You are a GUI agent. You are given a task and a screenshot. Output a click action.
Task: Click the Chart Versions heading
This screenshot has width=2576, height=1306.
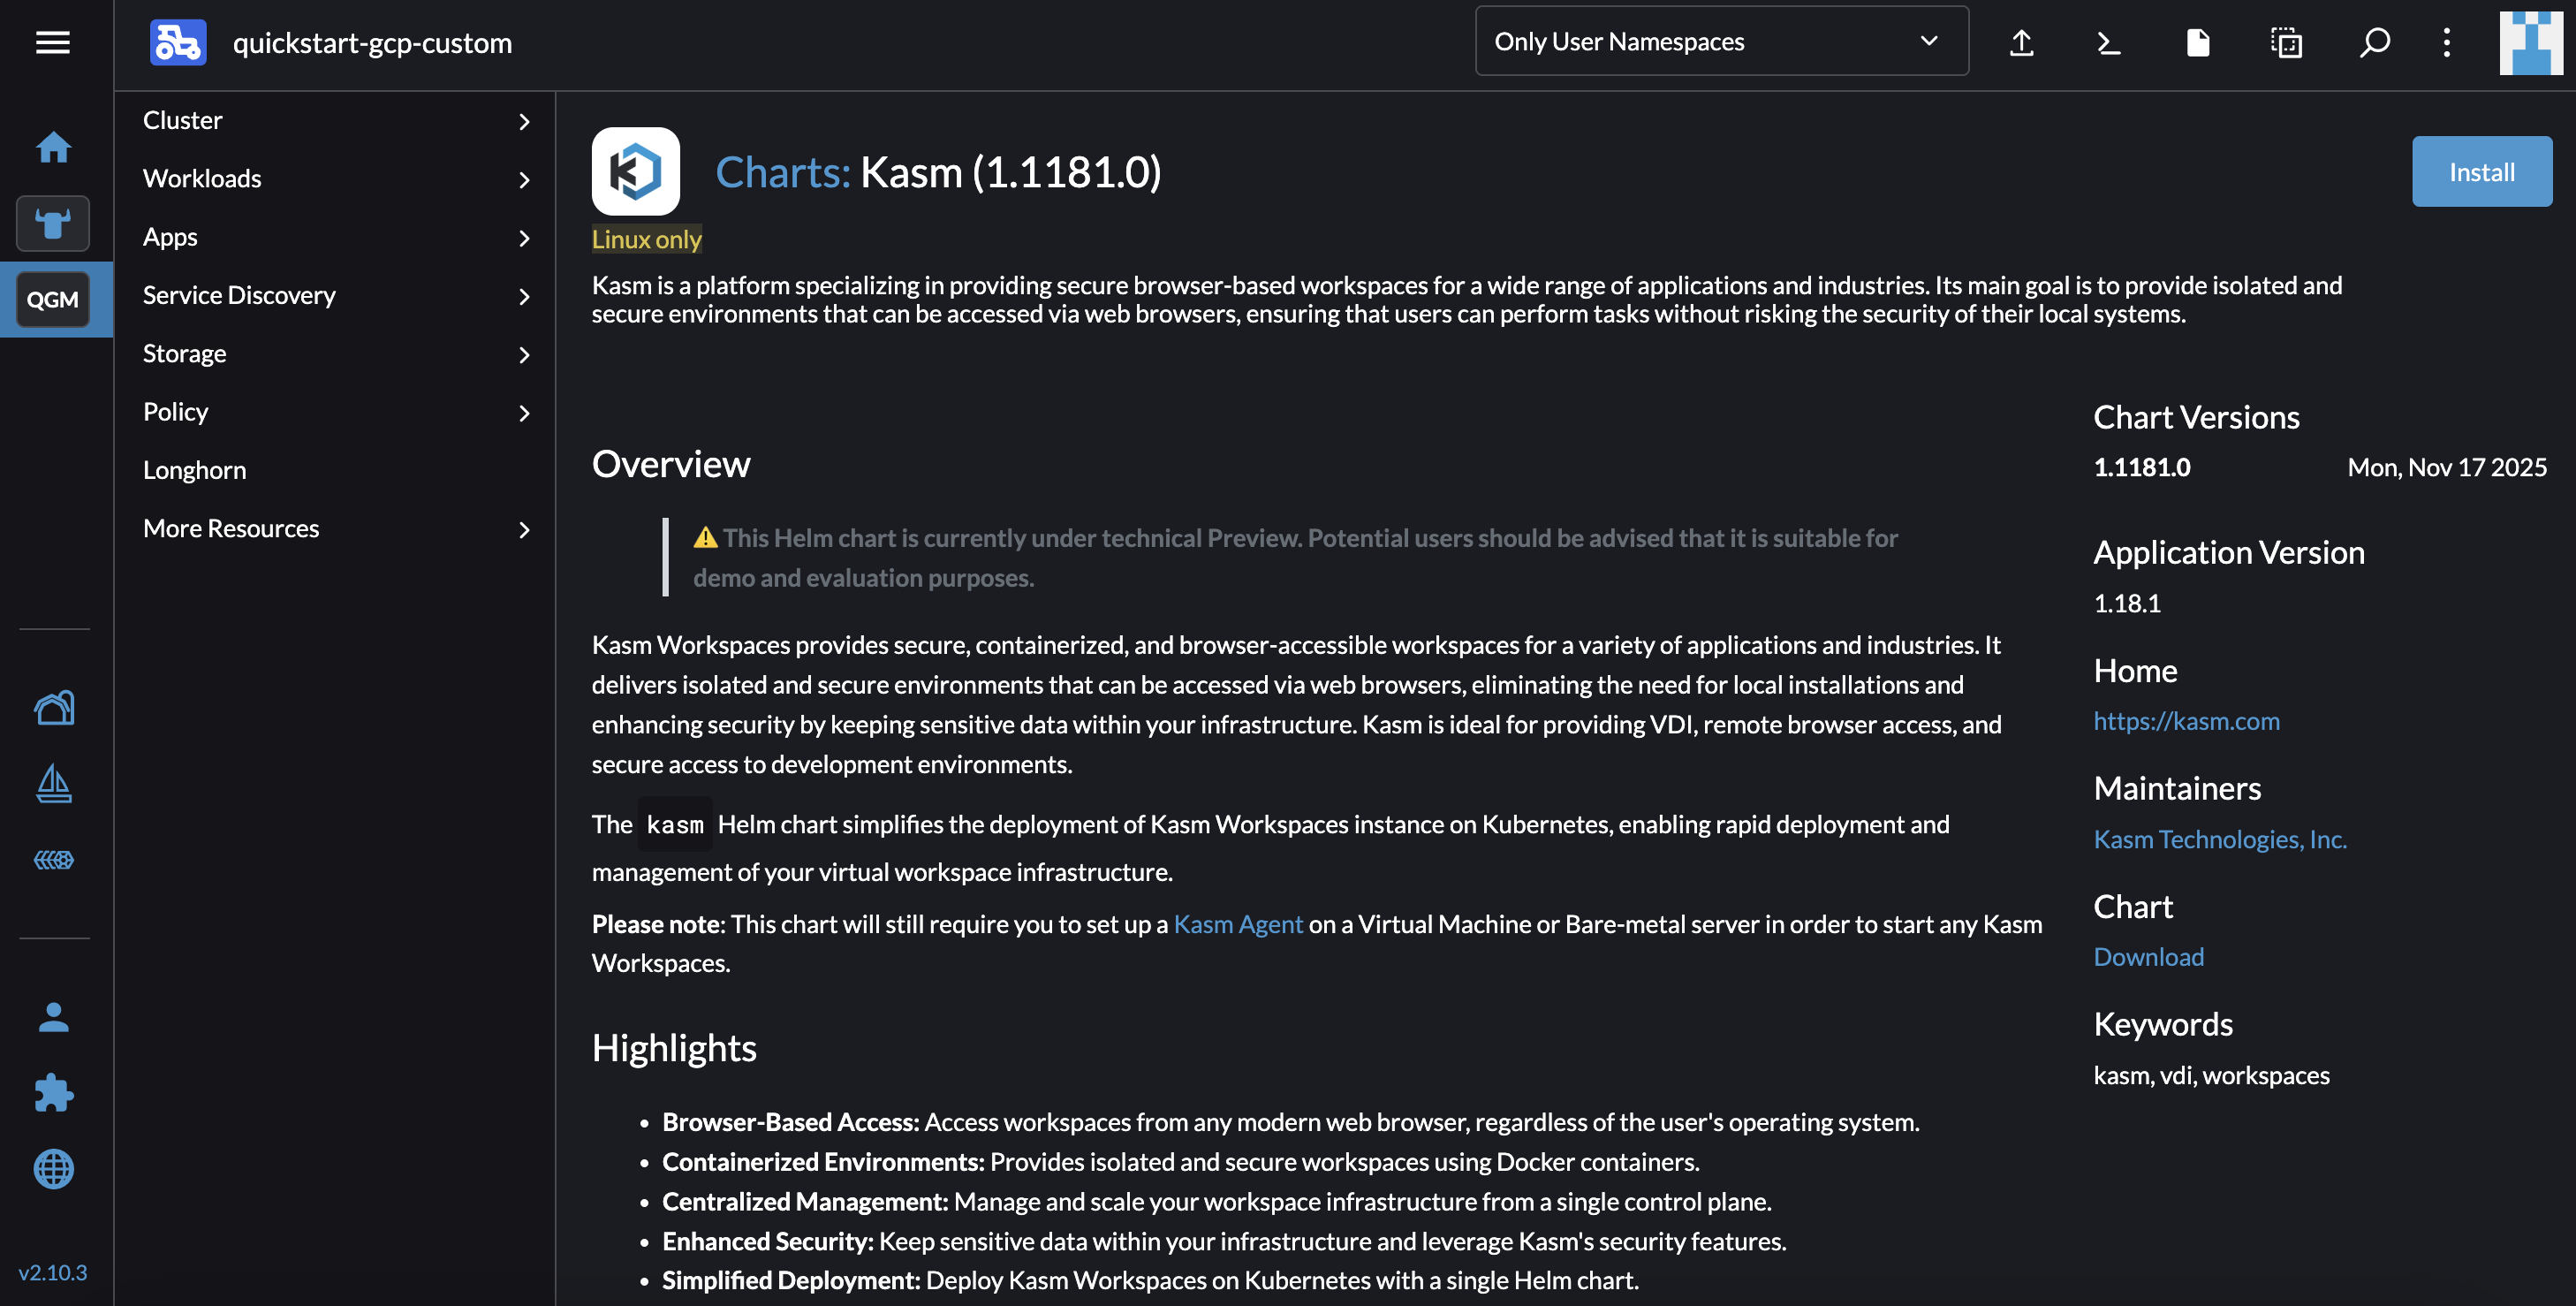[2196, 417]
